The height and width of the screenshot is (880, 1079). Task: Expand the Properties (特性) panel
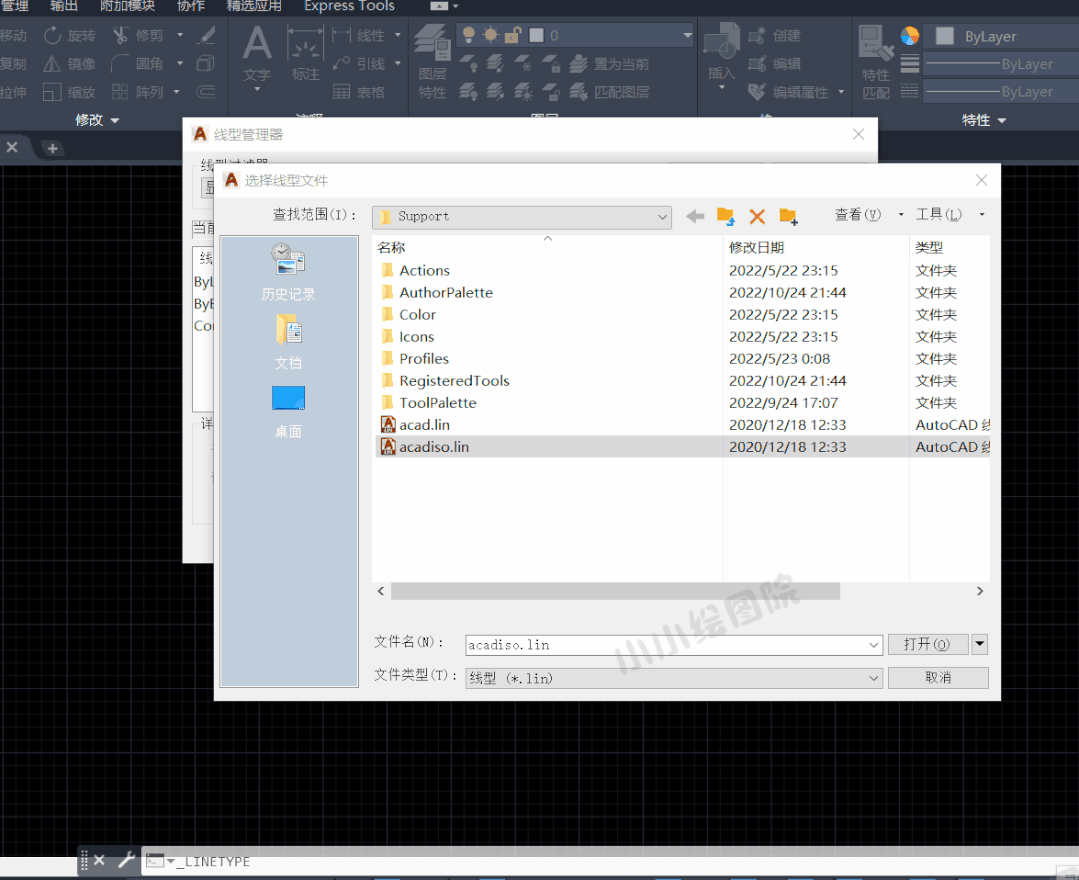click(984, 120)
